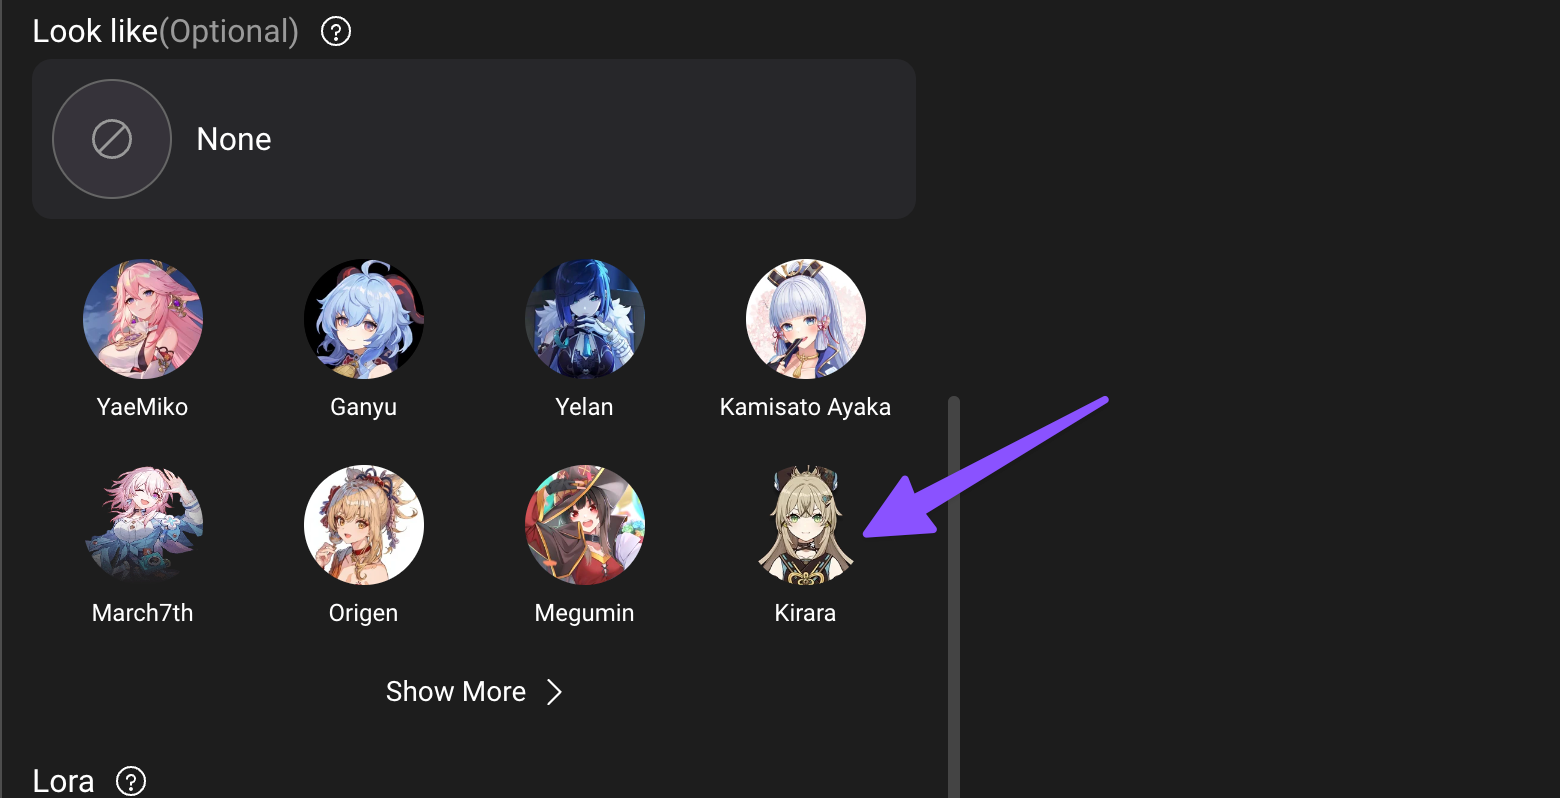Choose the Ganyu character avatar
Image resolution: width=1560 pixels, height=798 pixels.
pyautogui.click(x=364, y=319)
